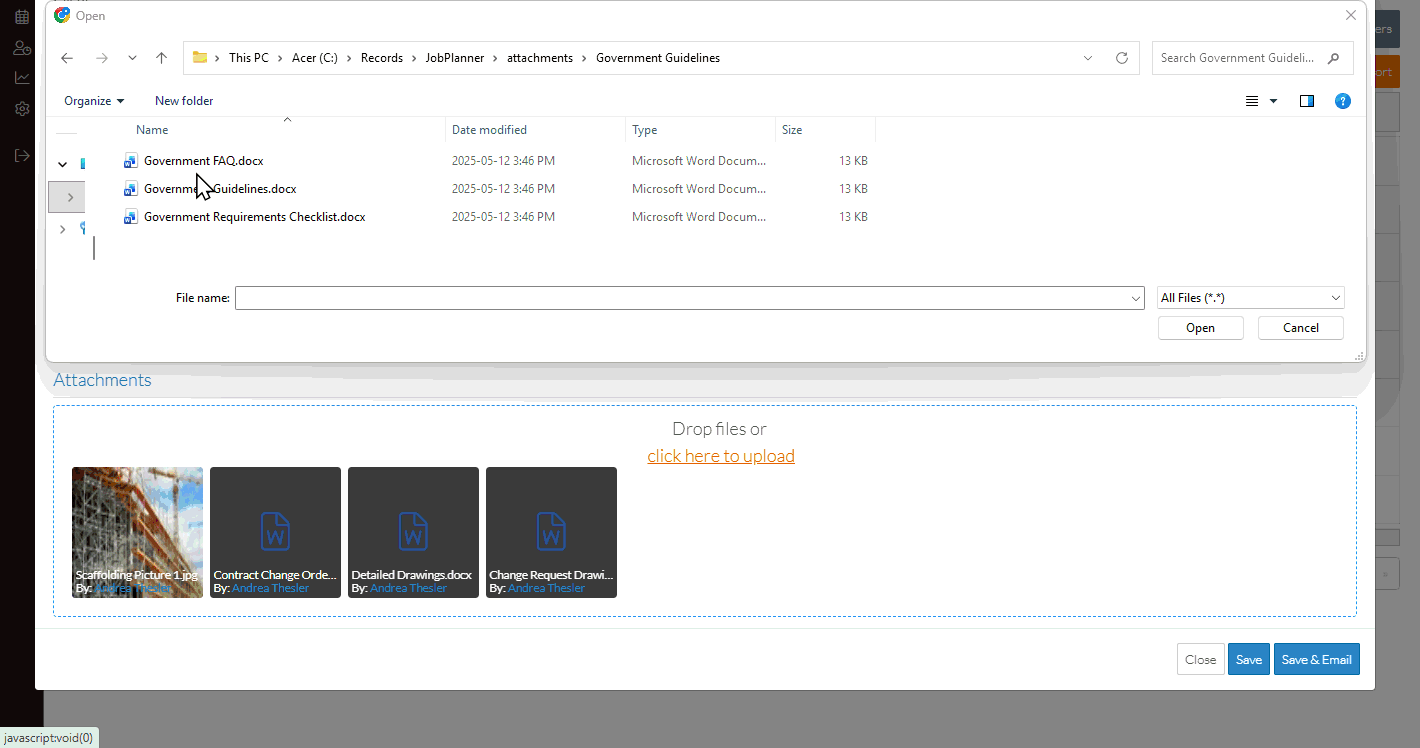Open the Detailed Drawings.docx attachment tile

(414, 532)
